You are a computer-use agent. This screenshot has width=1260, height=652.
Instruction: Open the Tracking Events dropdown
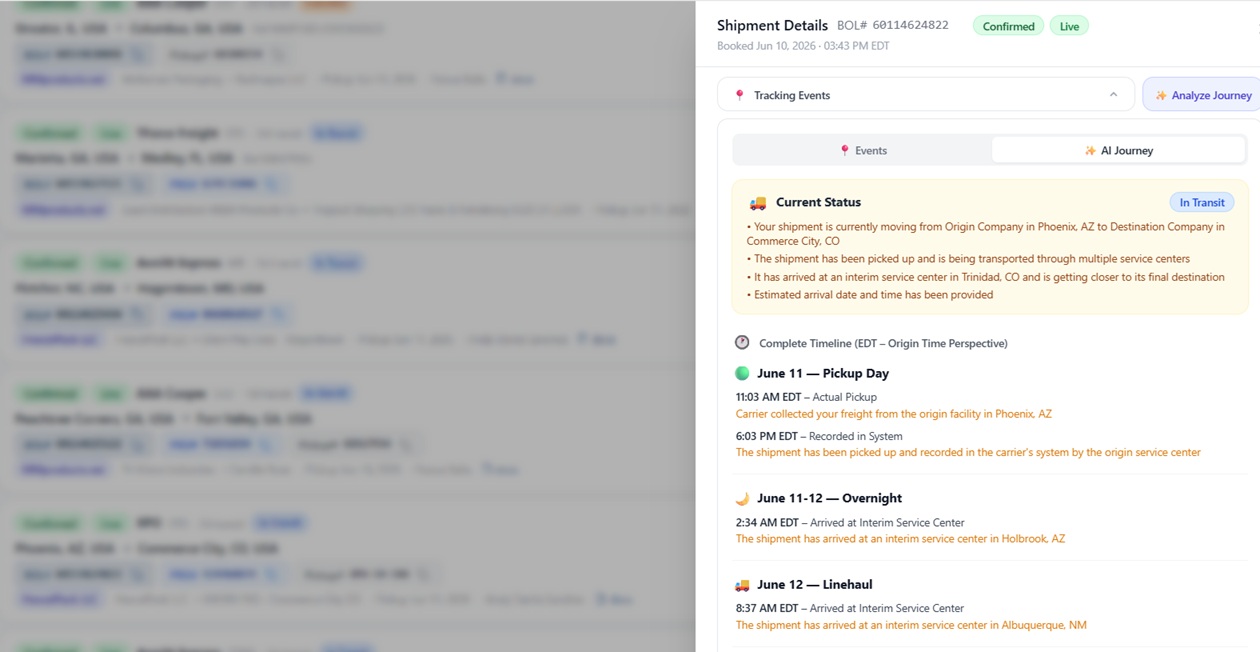(x=926, y=95)
